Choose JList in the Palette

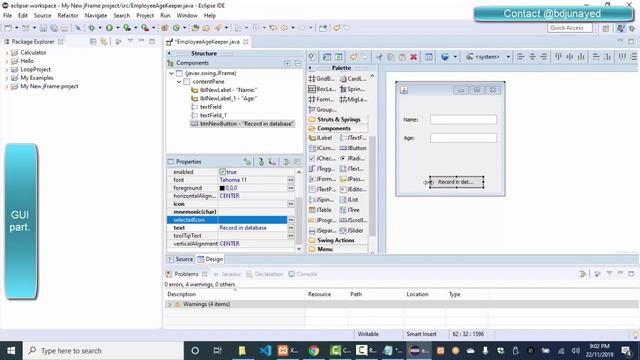coord(349,200)
